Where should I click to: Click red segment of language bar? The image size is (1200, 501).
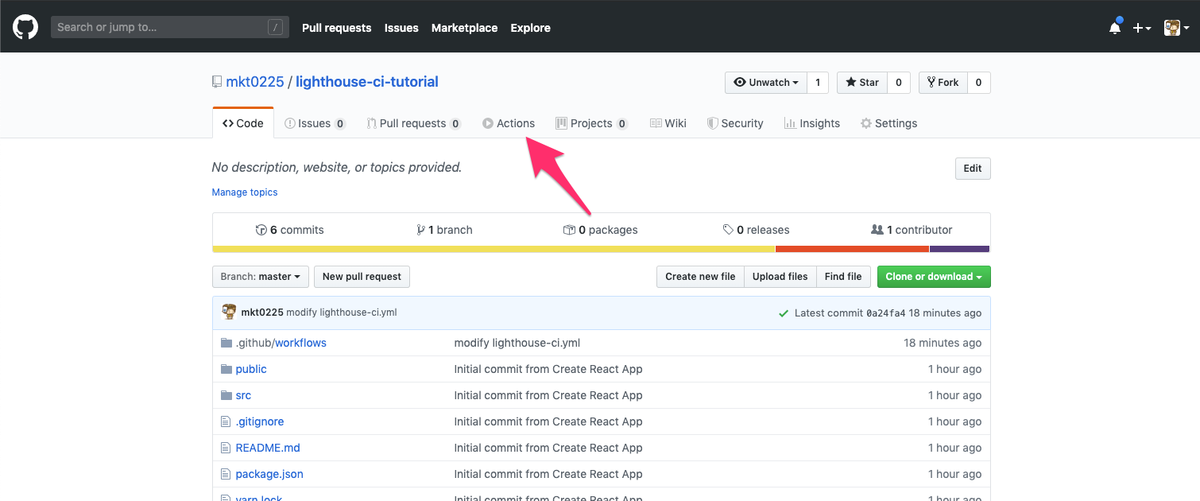click(x=853, y=249)
